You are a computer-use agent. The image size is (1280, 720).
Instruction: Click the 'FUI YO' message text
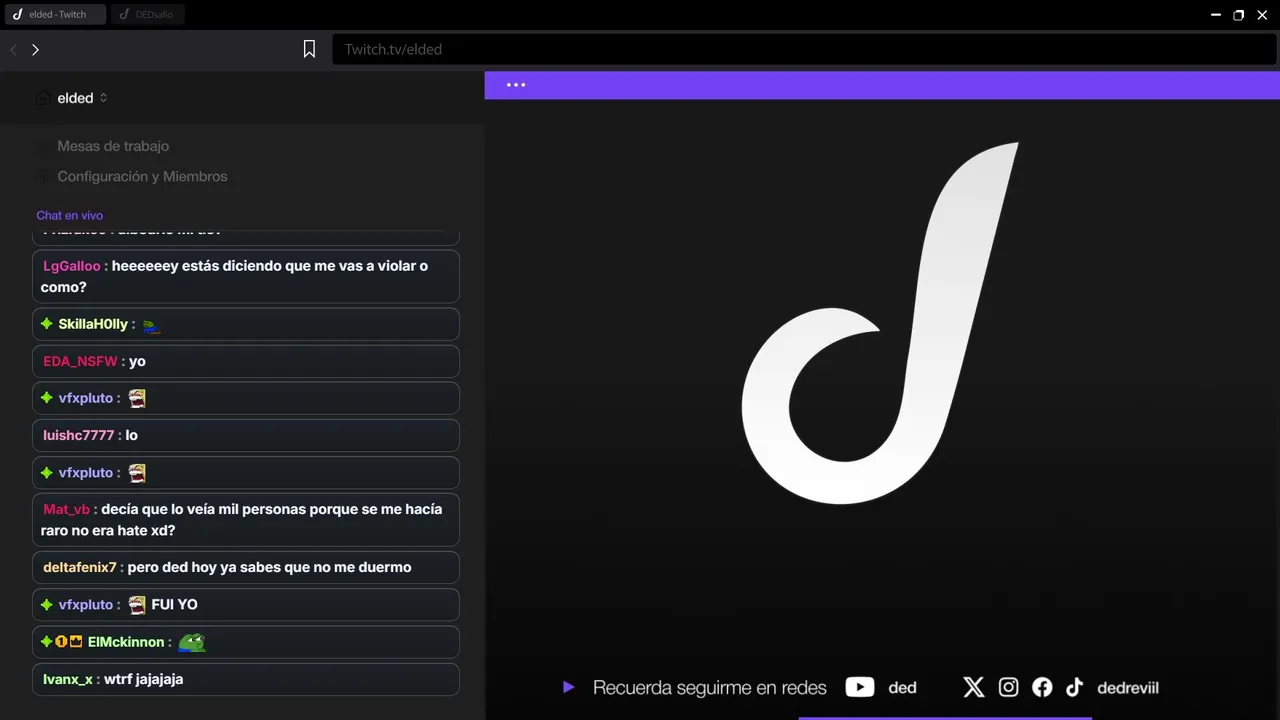pos(174,605)
